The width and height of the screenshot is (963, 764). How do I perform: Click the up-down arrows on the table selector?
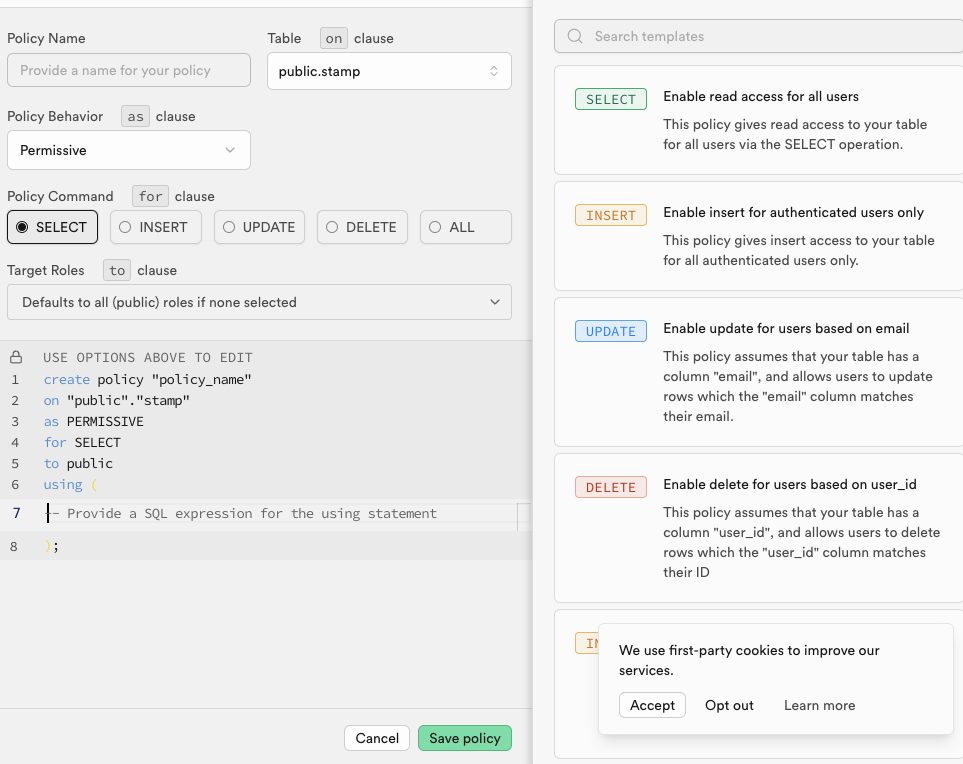coord(494,71)
